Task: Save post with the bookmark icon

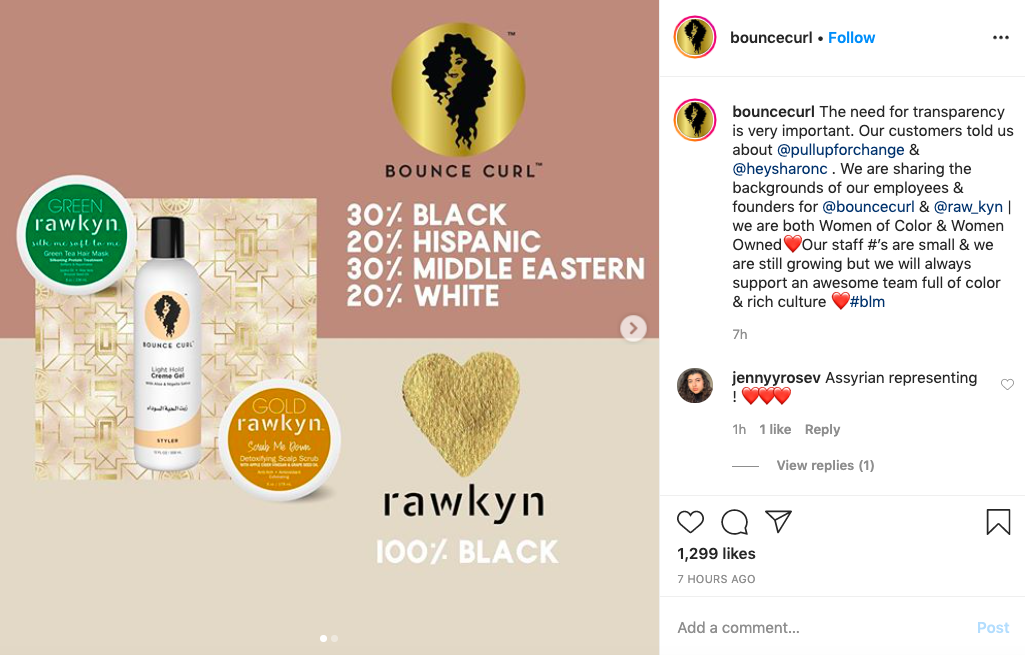Action: click(998, 522)
